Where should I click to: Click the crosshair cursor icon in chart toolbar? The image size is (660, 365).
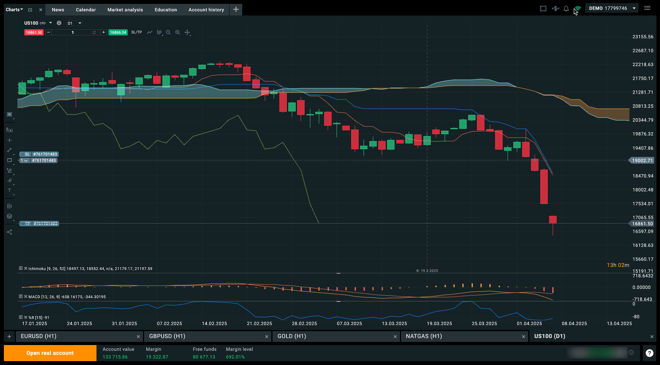pyautogui.click(x=187, y=32)
